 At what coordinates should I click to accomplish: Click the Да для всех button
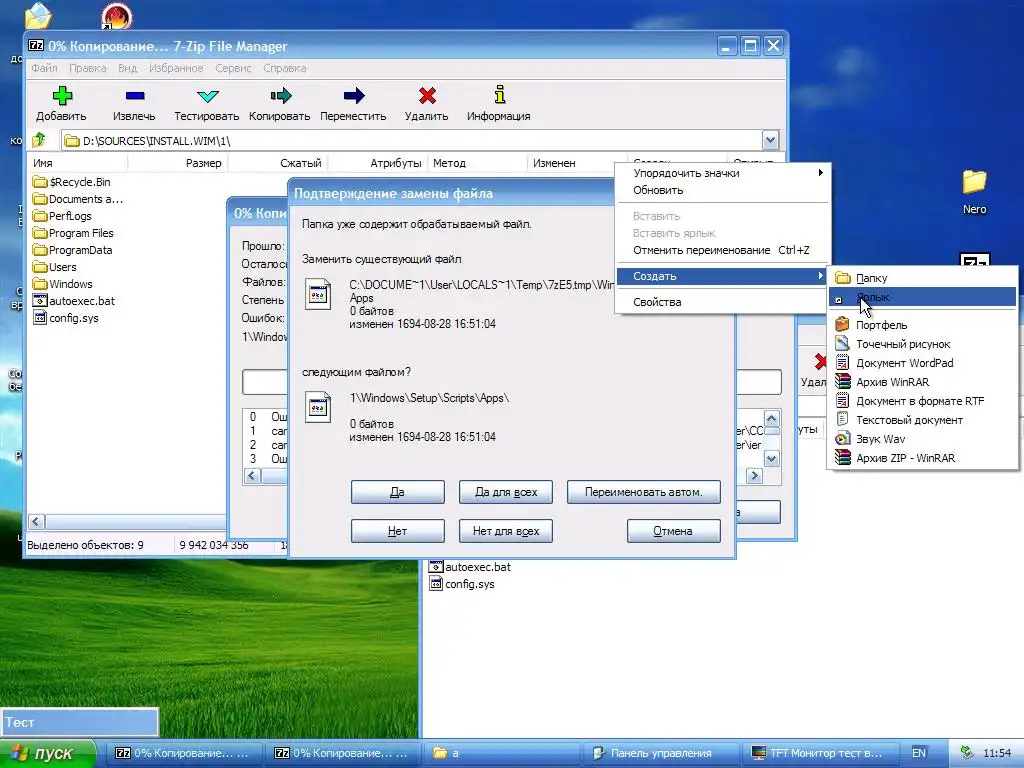pyautogui.click(x=505, y=492)
